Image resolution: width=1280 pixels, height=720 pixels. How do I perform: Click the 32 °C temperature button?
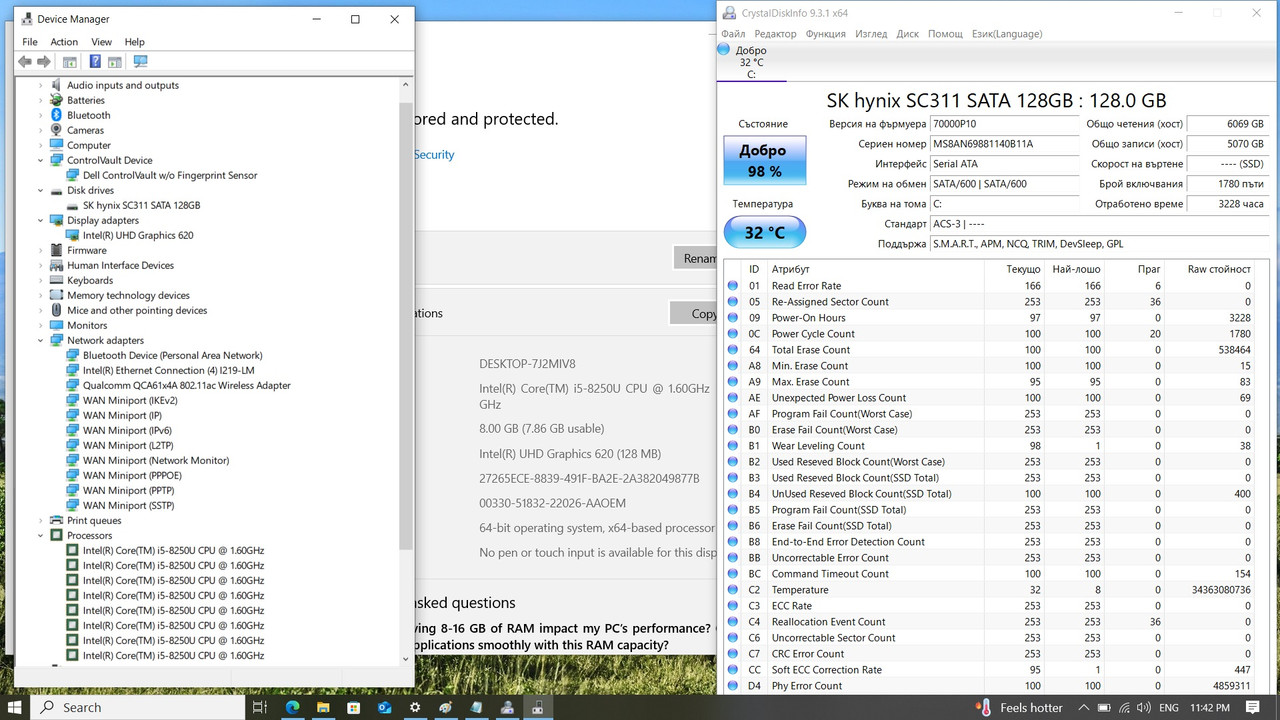click(764, 232)
